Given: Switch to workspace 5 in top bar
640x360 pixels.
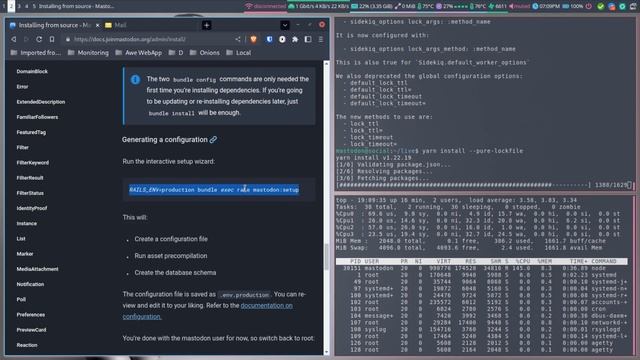Looking at the screenshot, I should point(34,6).
